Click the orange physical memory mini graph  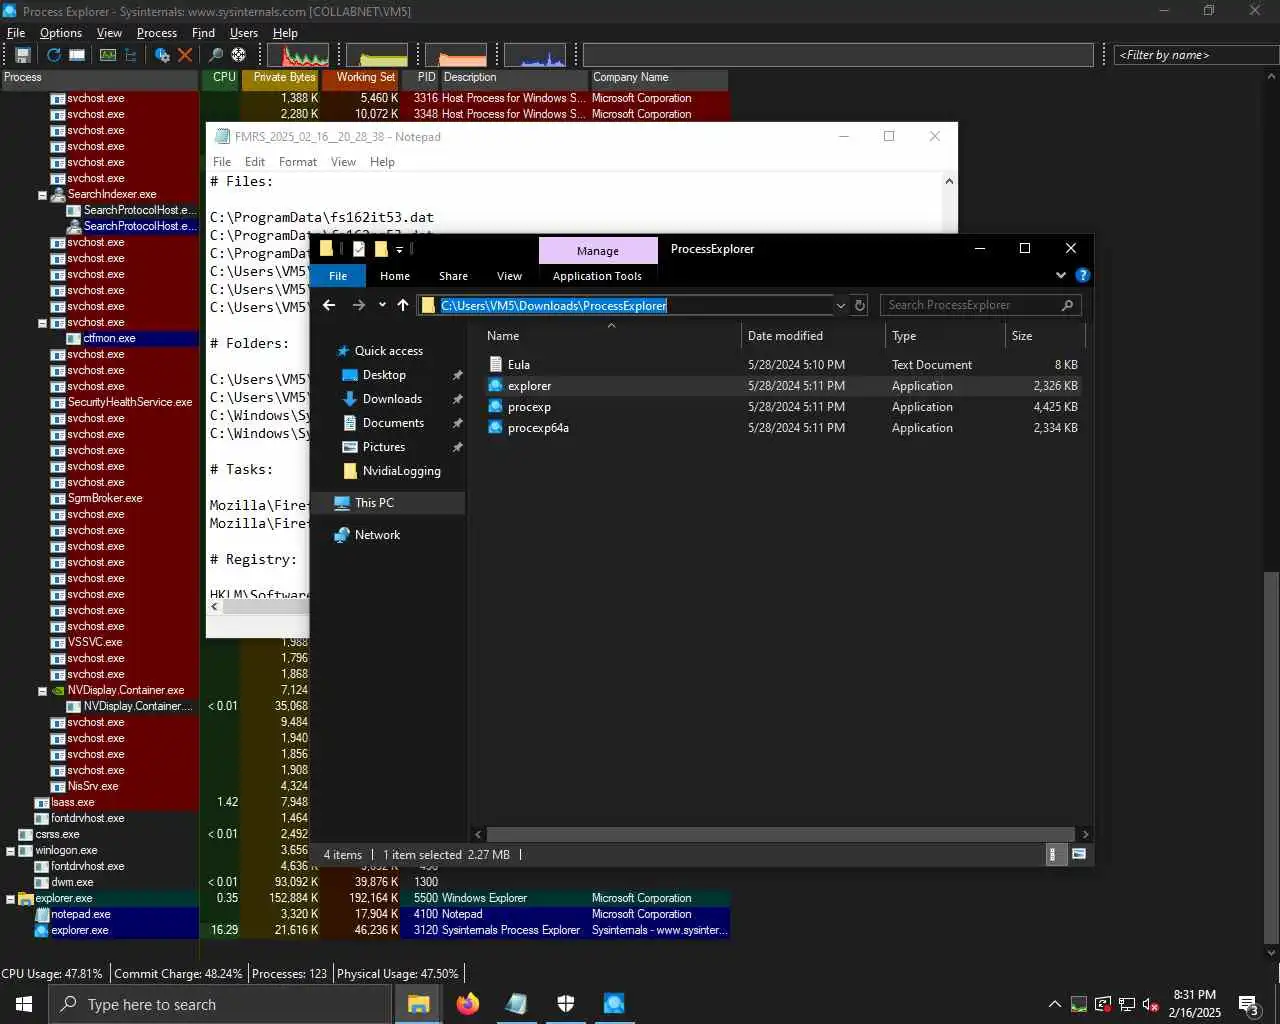pyautogui.click(x=456, y=55)
